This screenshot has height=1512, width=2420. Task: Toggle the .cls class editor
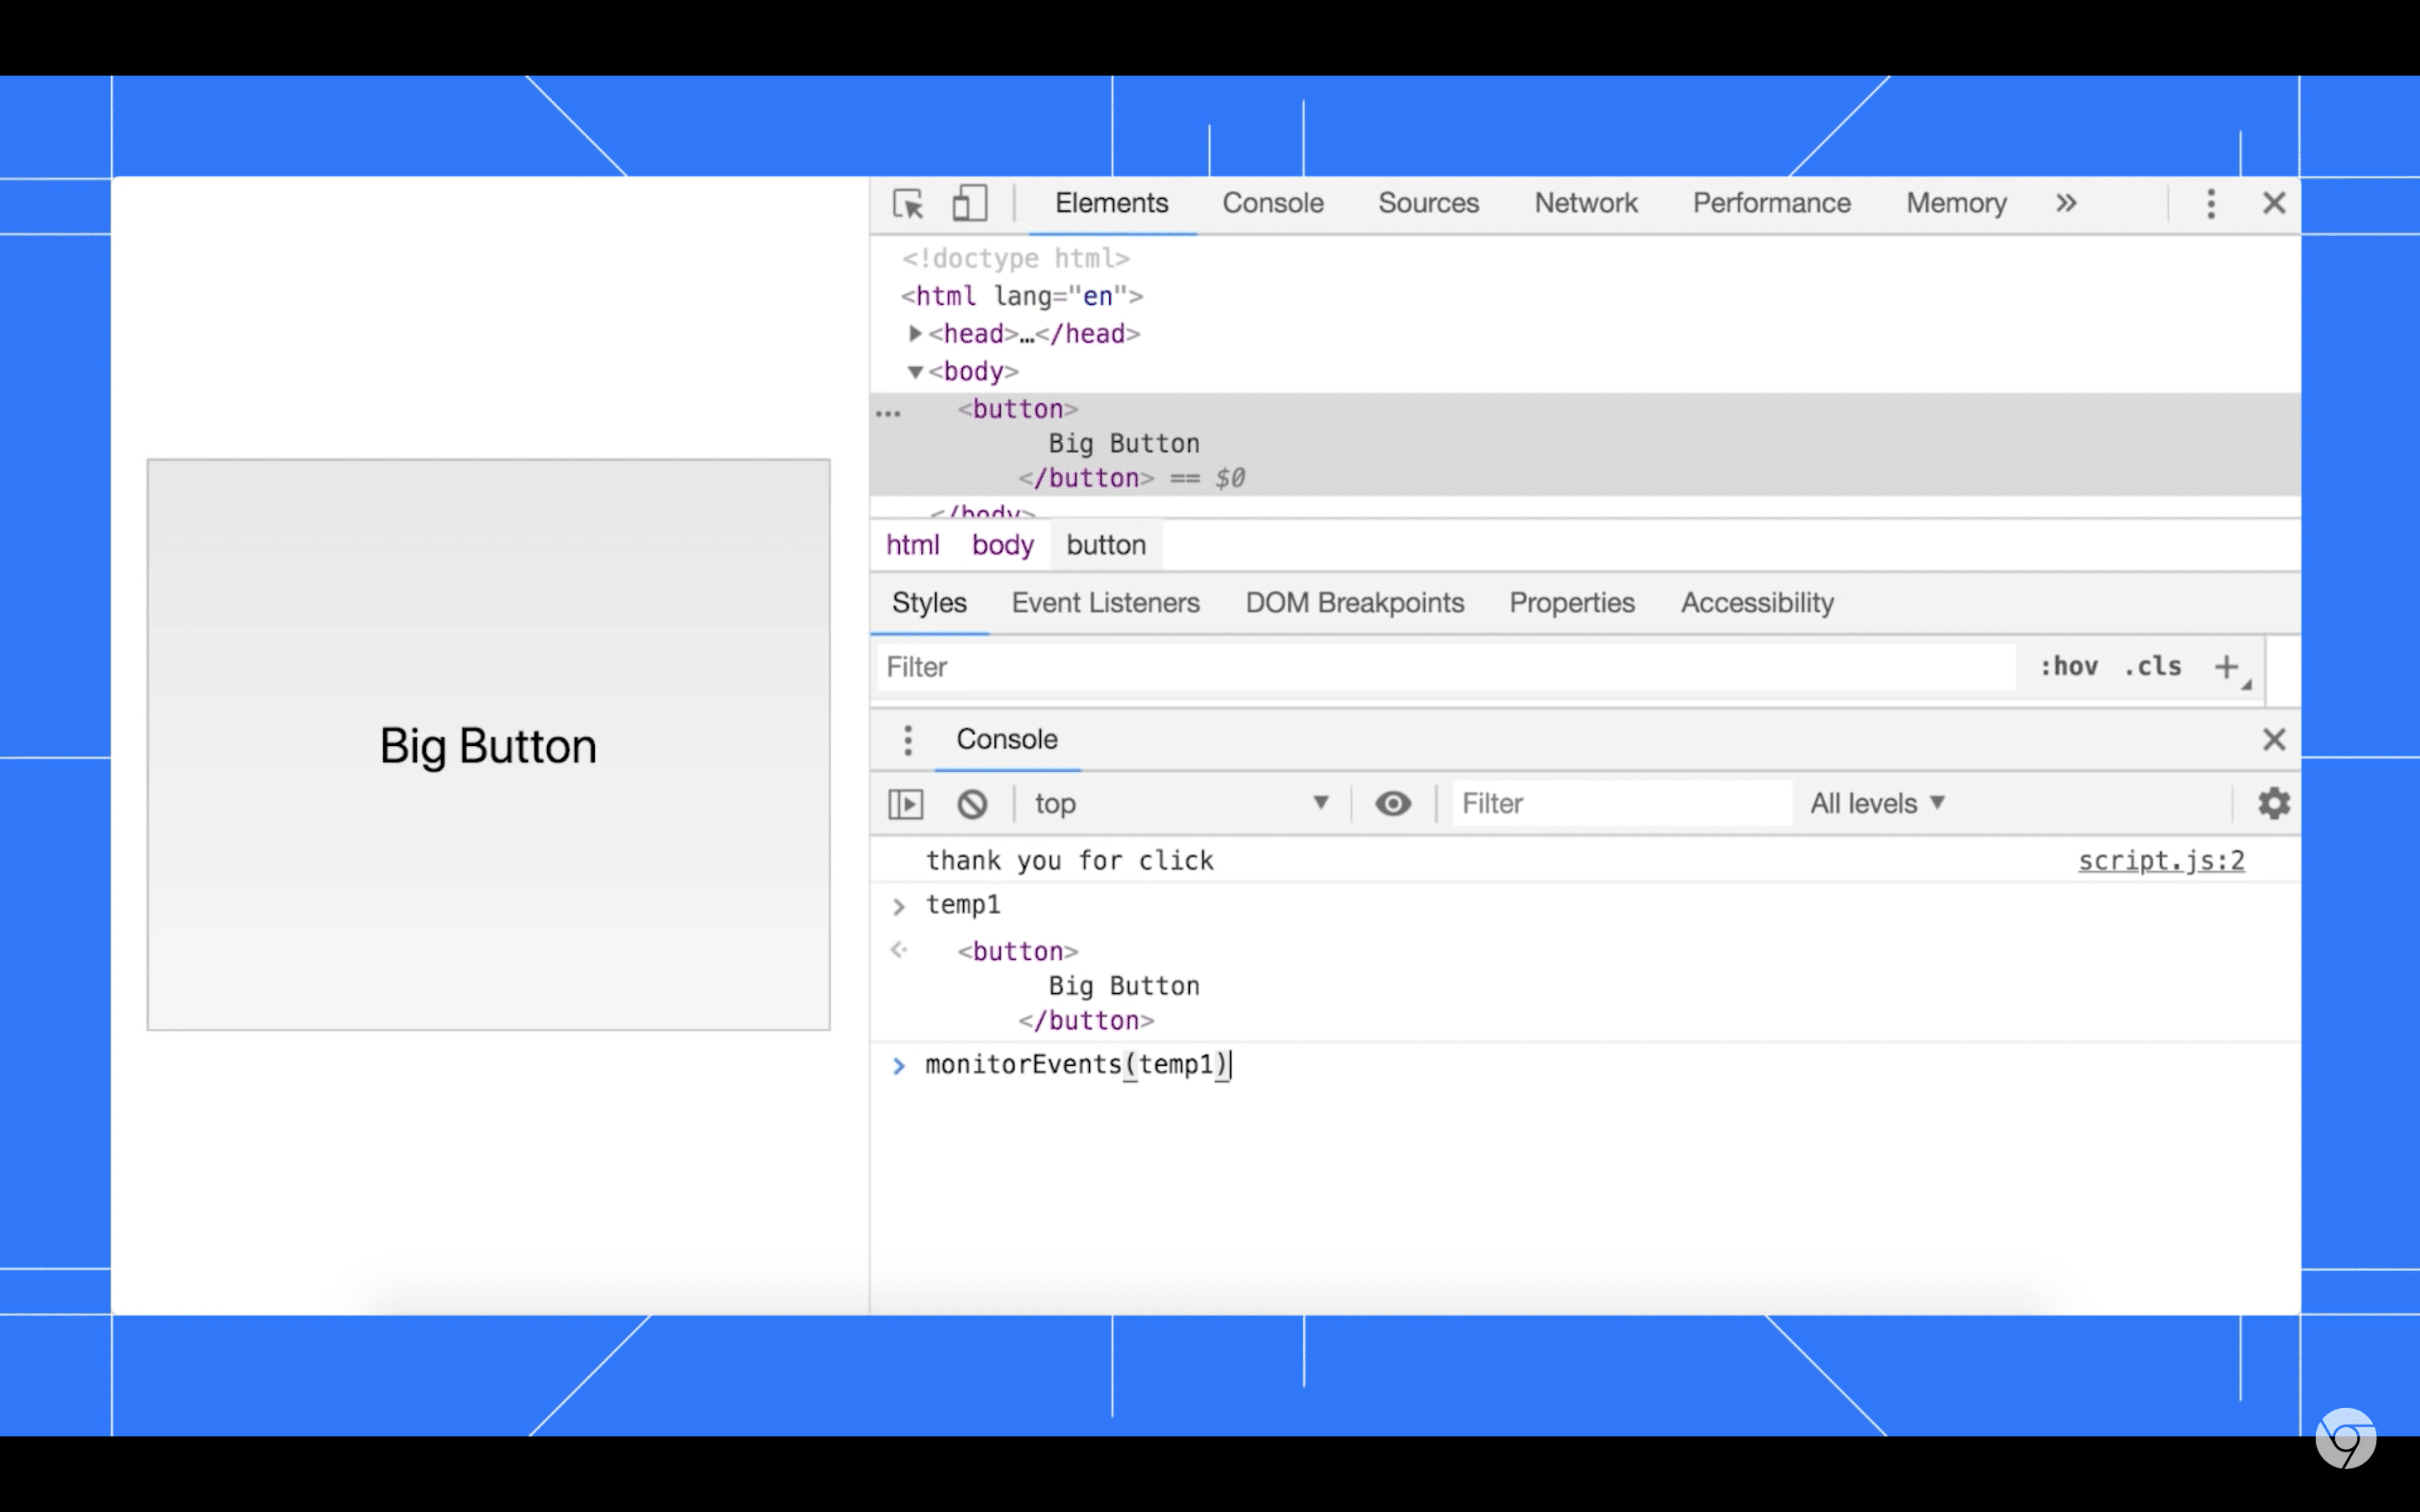(2155, 667)
